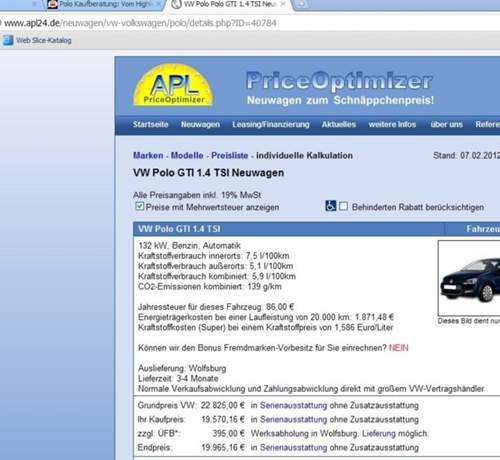Click the Grundpreis value 22.825,00 €

click(222, 406)
